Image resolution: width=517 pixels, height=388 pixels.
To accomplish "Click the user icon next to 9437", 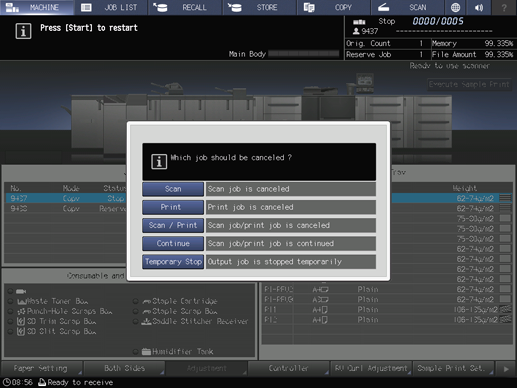I will click(x=356, y=31).
